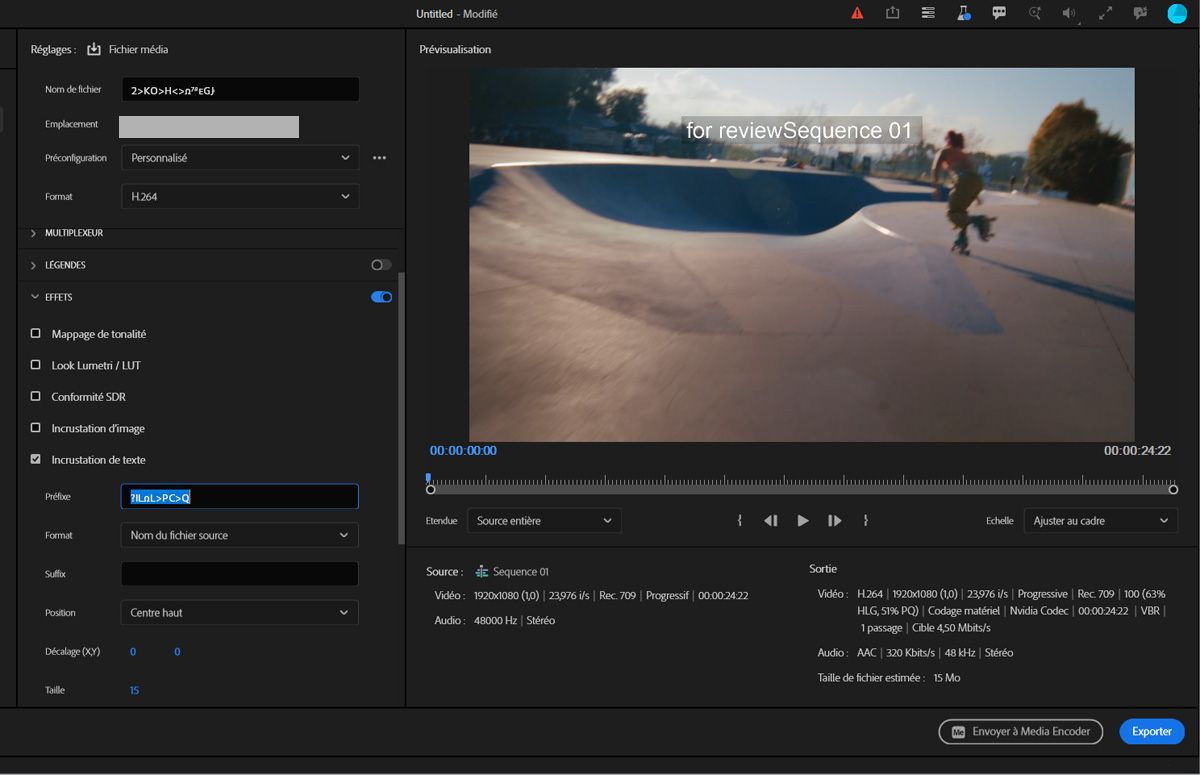The height and width of the screenshot is (775, 1200).
Task: Click the 'Untitled - Modifié' window title
Action: click(456, 14)
